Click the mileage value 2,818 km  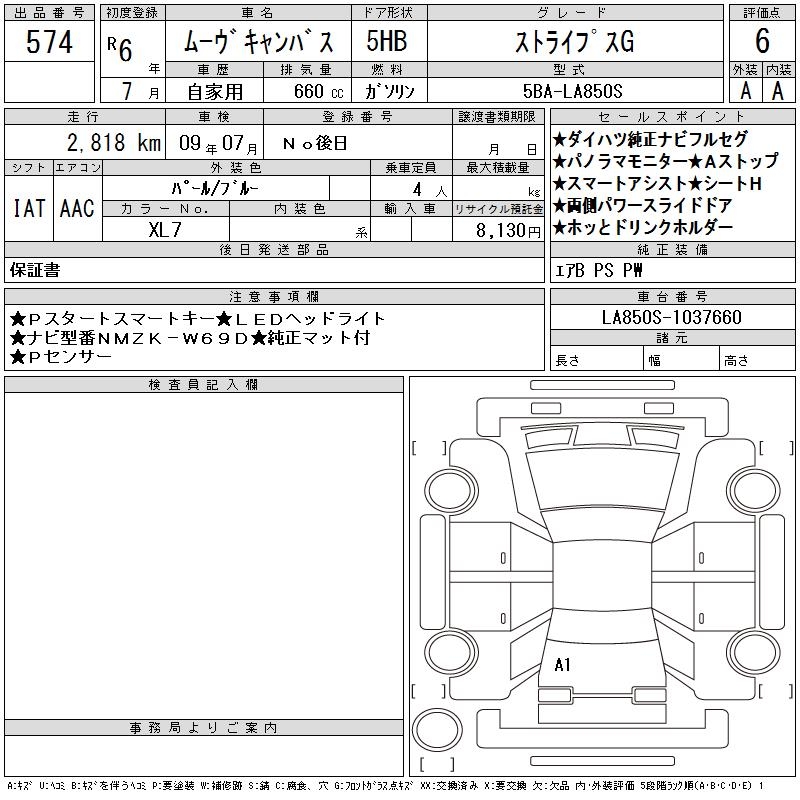tap(84, 142)
